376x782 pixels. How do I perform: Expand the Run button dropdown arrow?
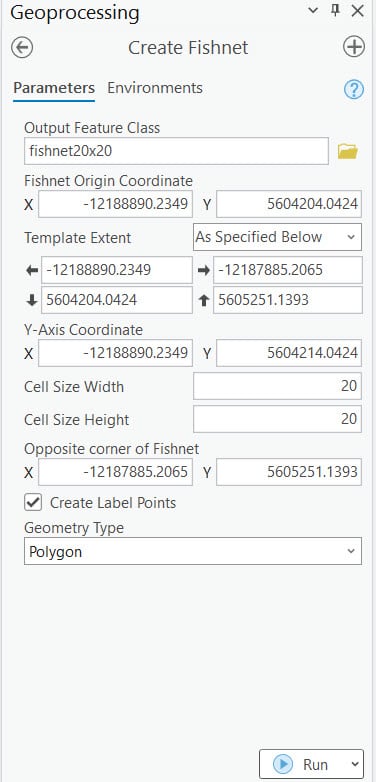(355, 764)
